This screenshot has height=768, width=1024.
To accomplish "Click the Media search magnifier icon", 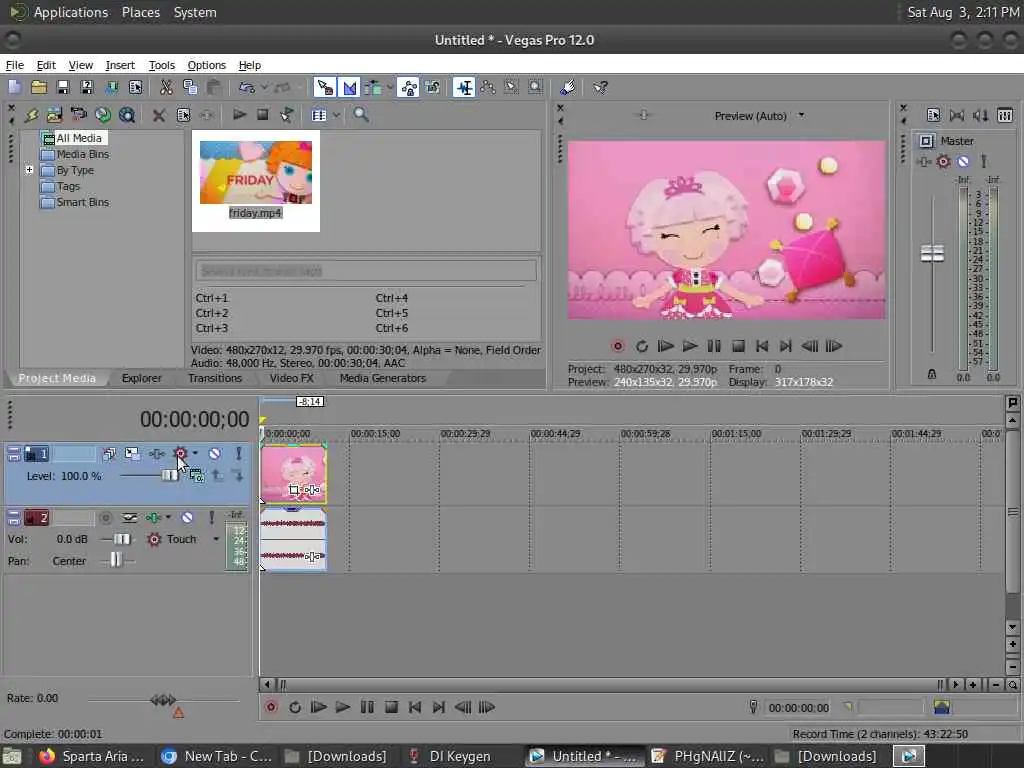I will coord(360,115).
